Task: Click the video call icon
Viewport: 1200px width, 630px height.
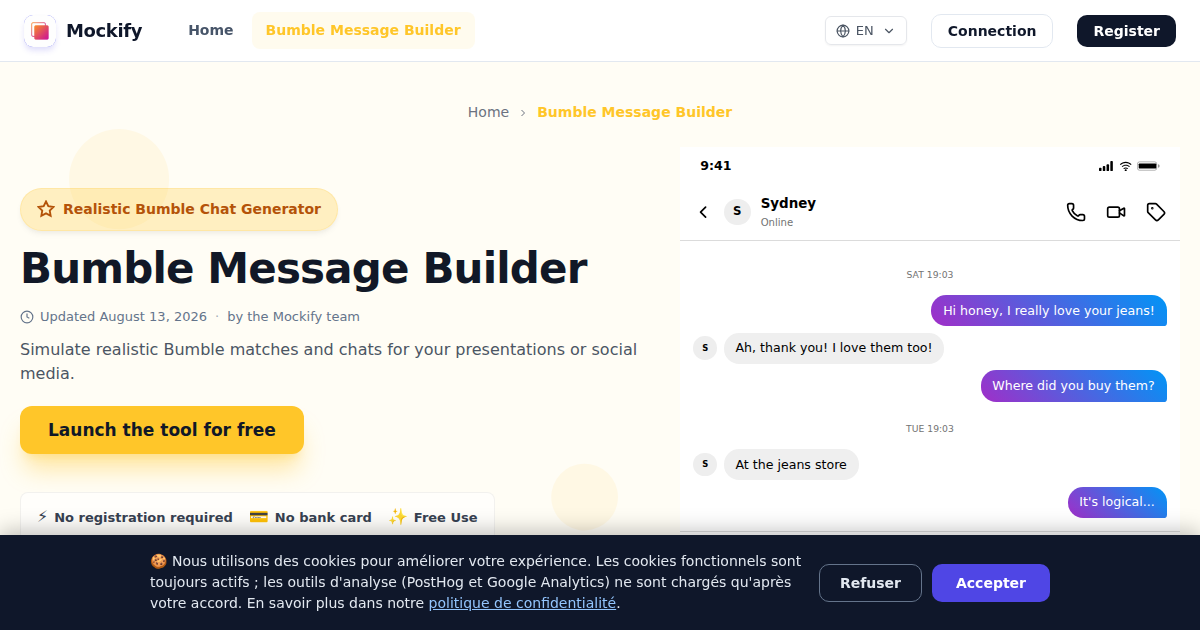Action: 1116,212
